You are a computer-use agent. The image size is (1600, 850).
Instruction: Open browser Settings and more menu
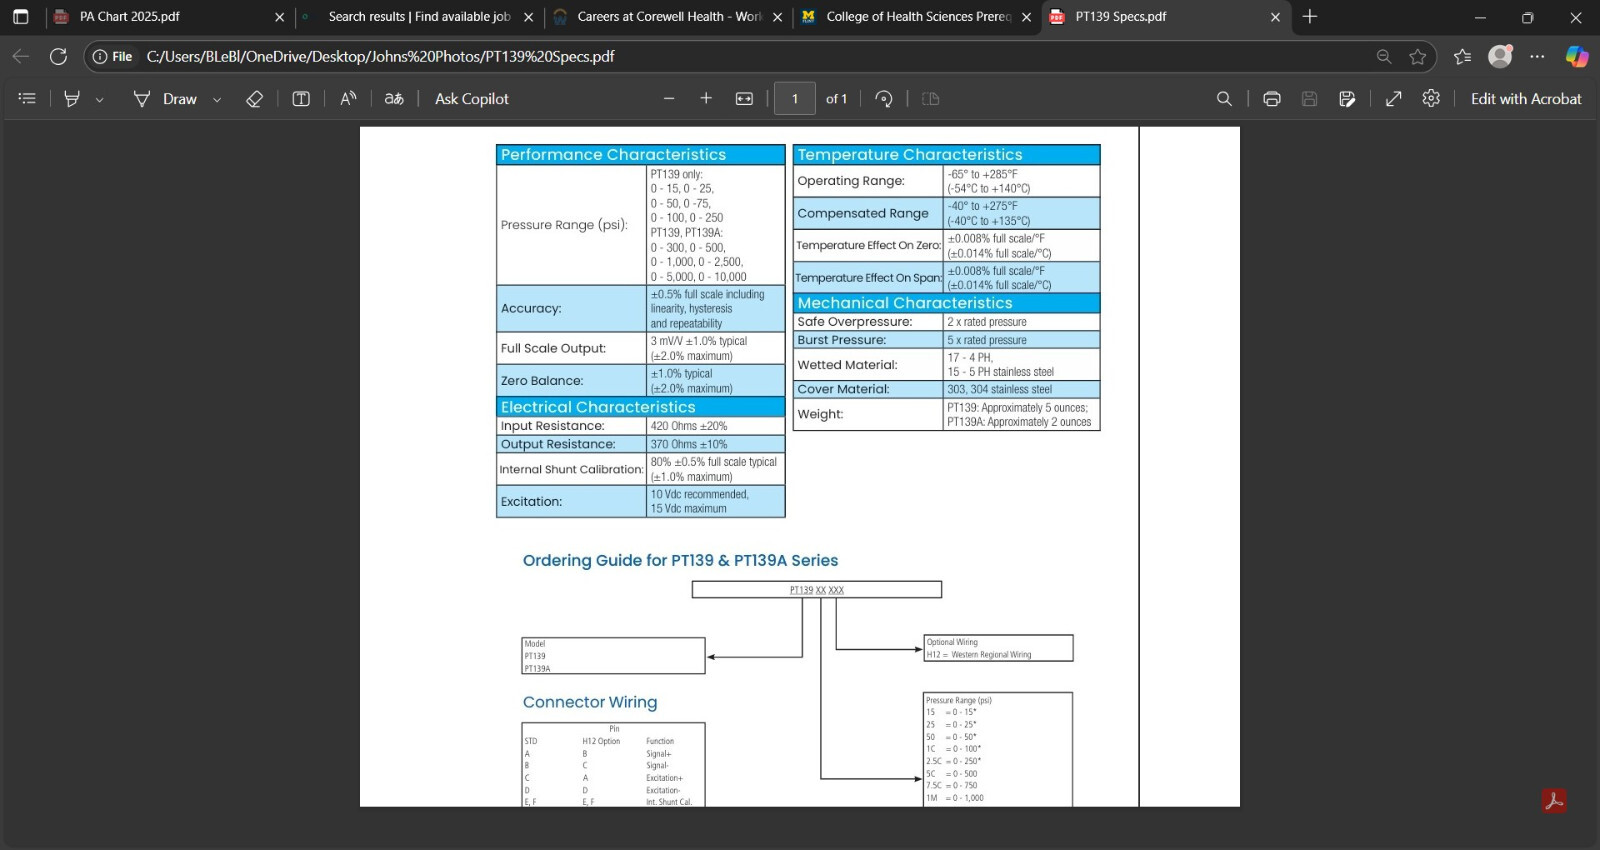pyautogui.click(x=1537, y=56)
